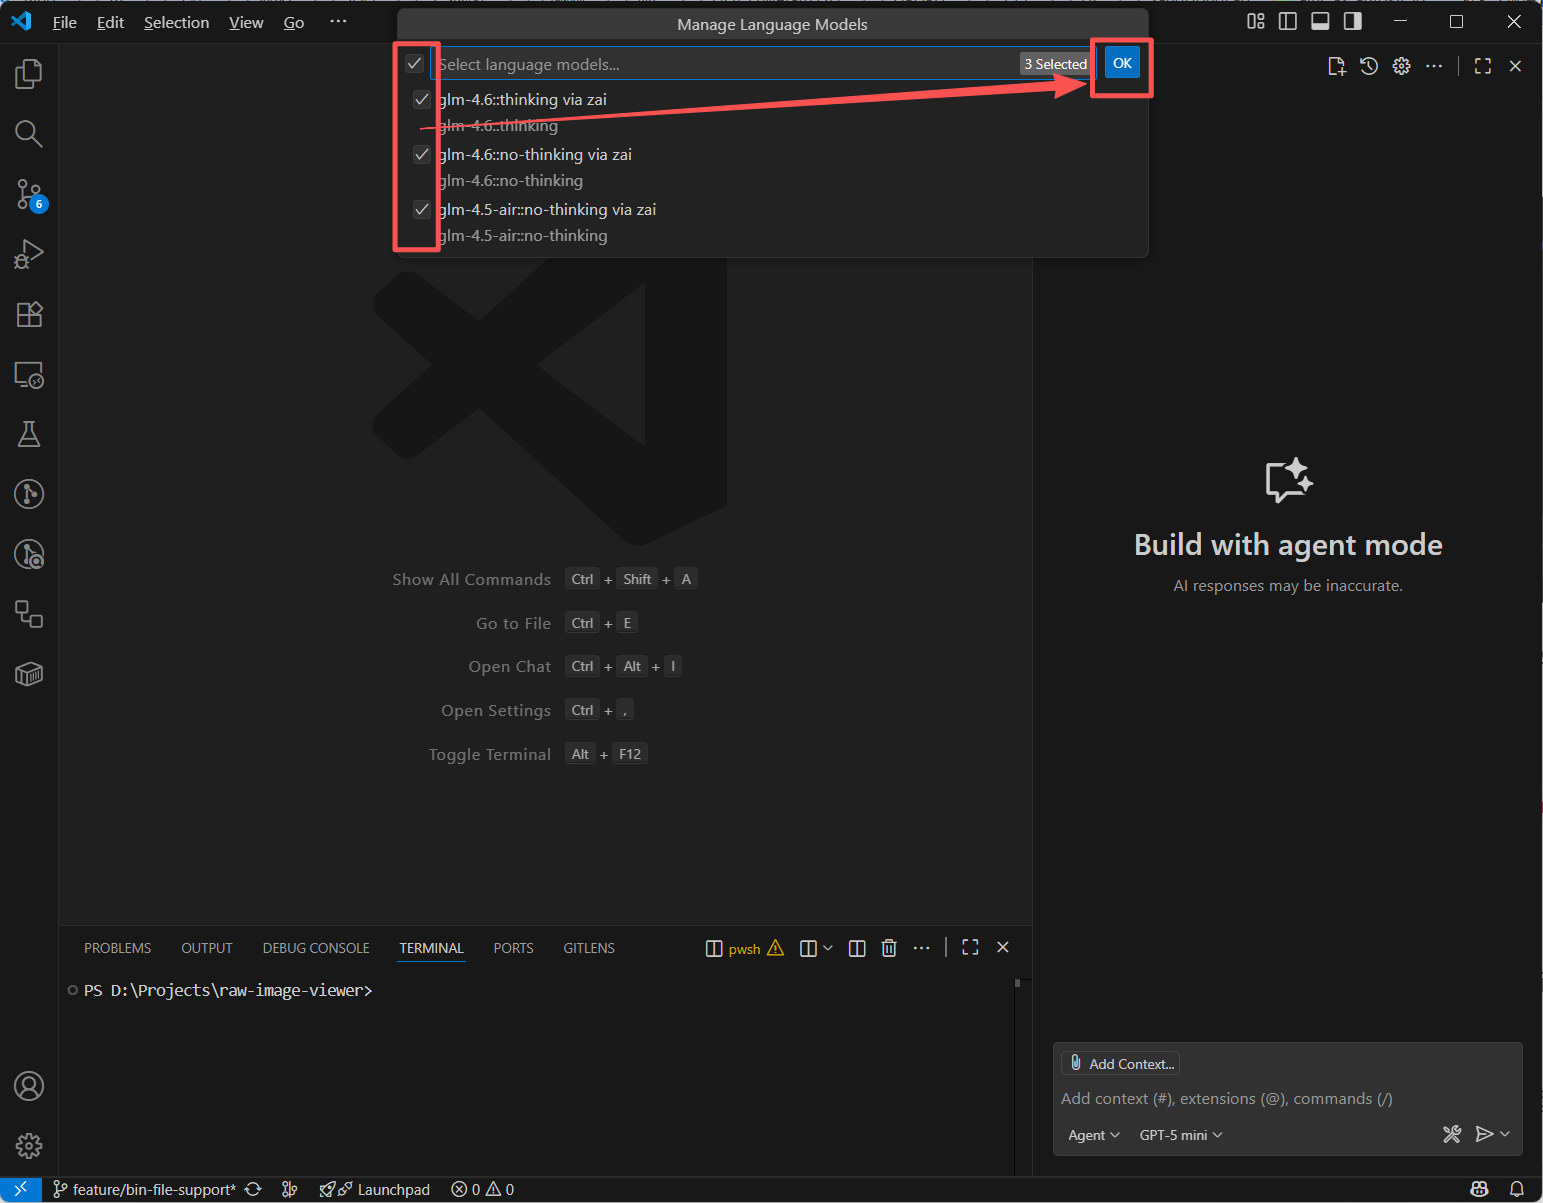
Task: Toggle primary side bar in title bar
Action: (x=1288, y=21)
